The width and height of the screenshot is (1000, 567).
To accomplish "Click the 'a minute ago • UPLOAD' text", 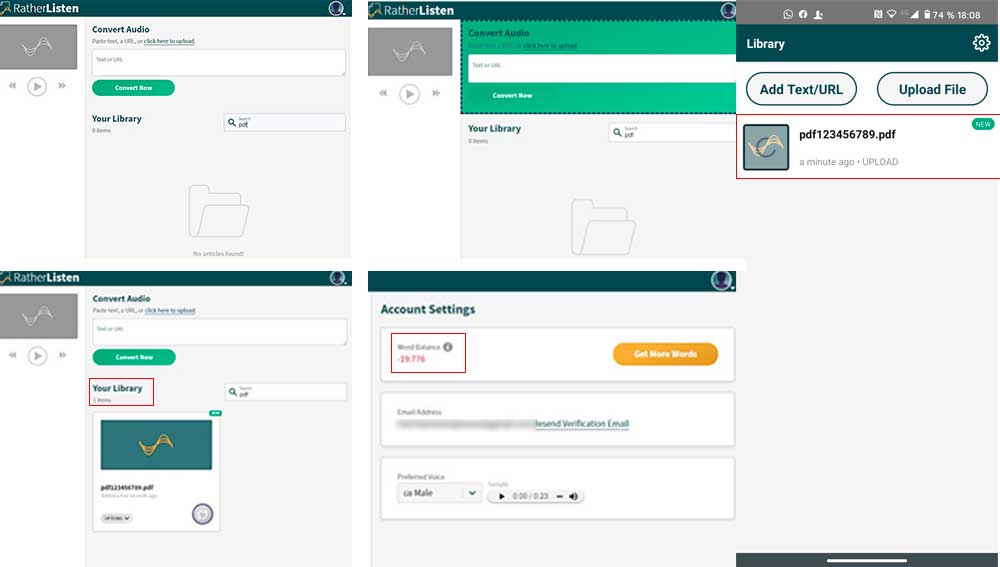I will 848,162.
